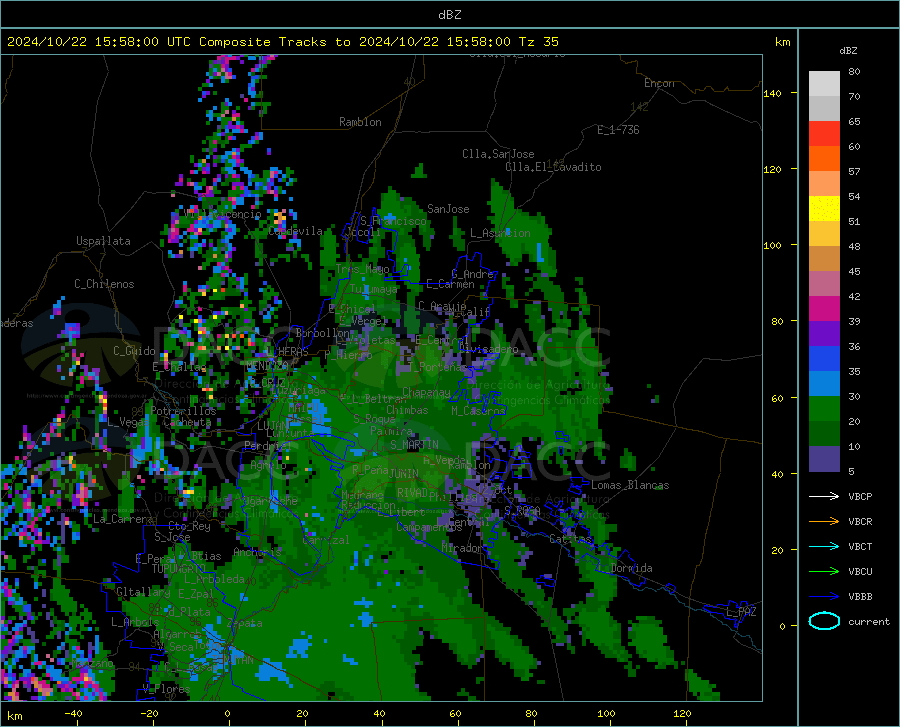900x727 pixels.
Task: Click the '120' tick on horizontal axis
Action: (x=682, y=713)
